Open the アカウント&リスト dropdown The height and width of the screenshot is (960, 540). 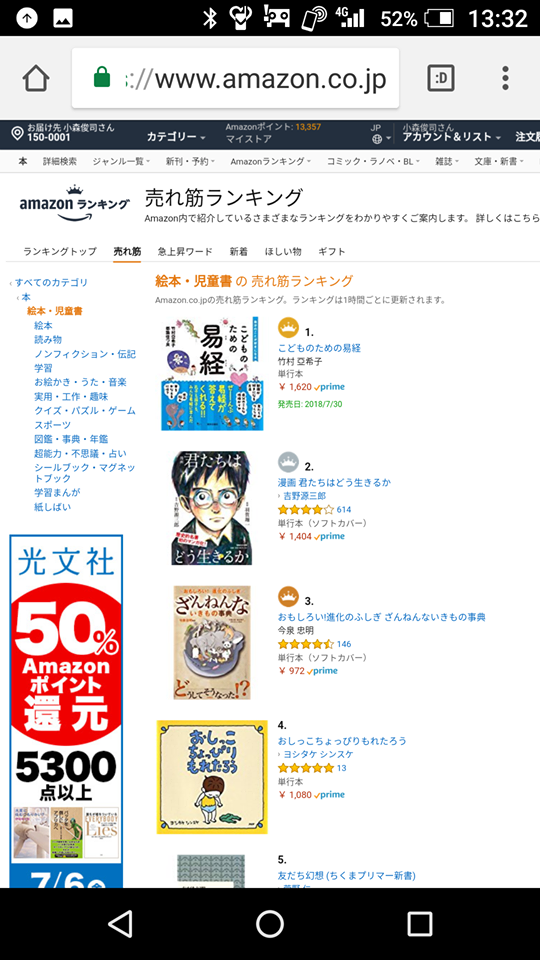[452, 137]
